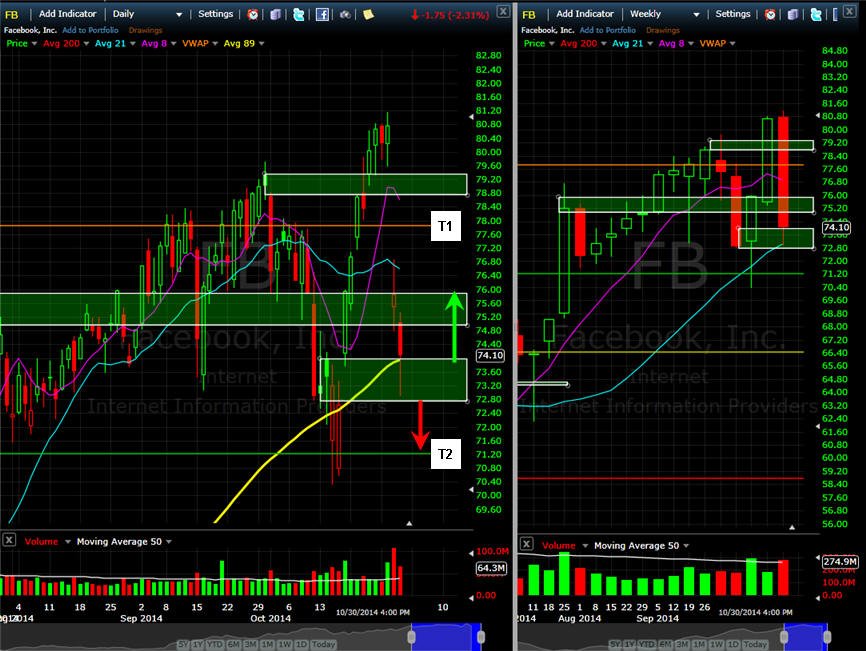Click the Today range button in Daily chart
This screenshot has height=651, width=866.
tap(324, 644)
